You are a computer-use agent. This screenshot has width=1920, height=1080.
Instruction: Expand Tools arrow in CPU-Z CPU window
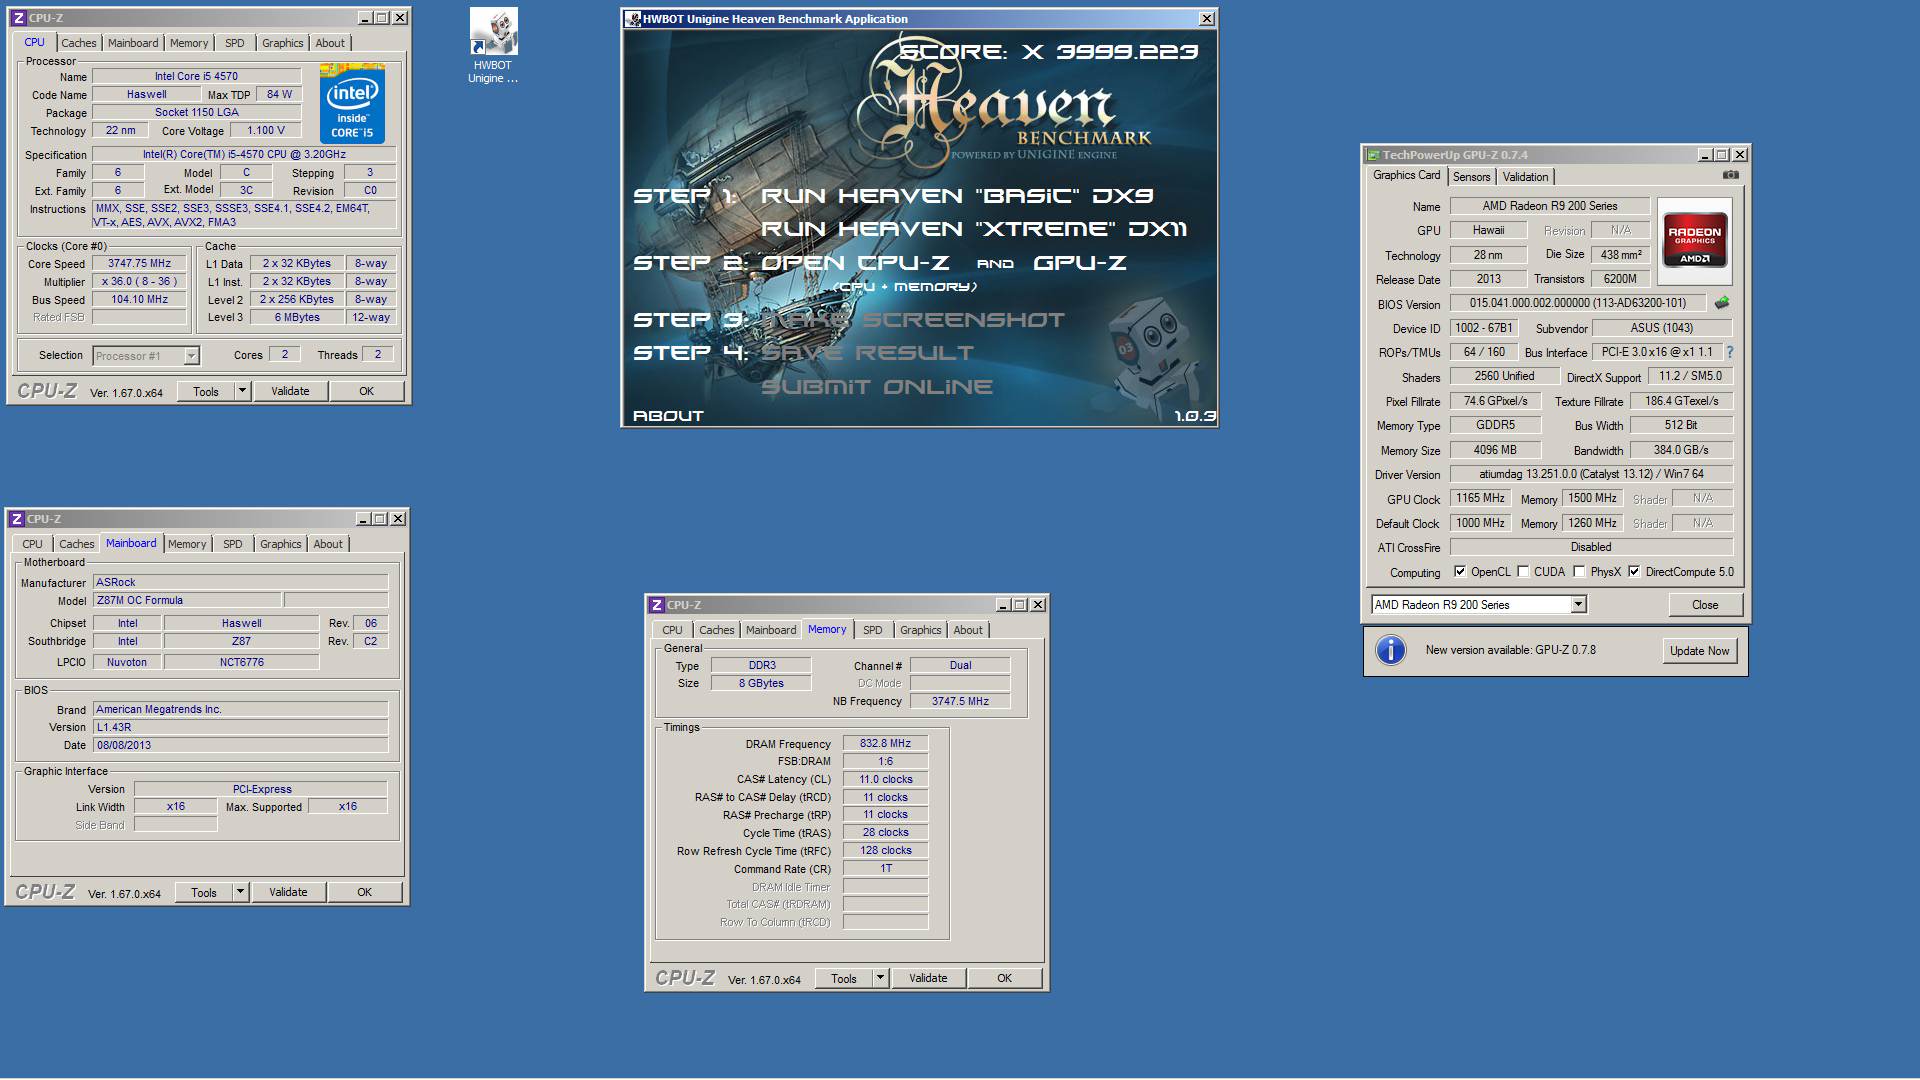(x=242, y=391)
